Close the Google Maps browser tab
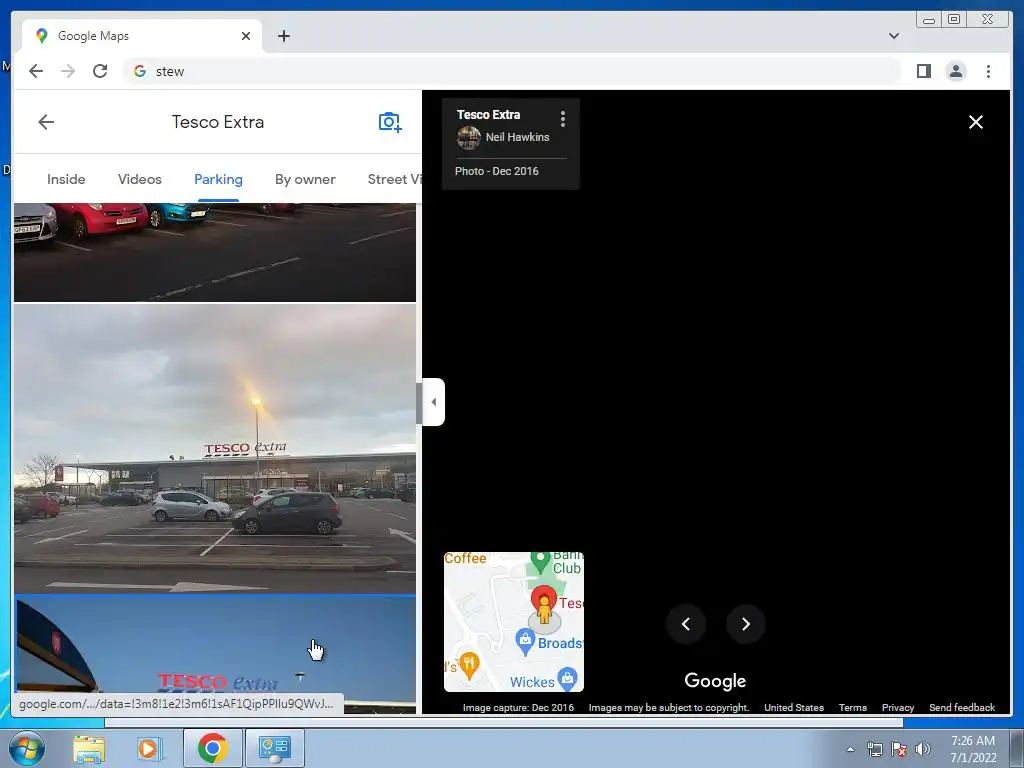 tap(246, 36)
